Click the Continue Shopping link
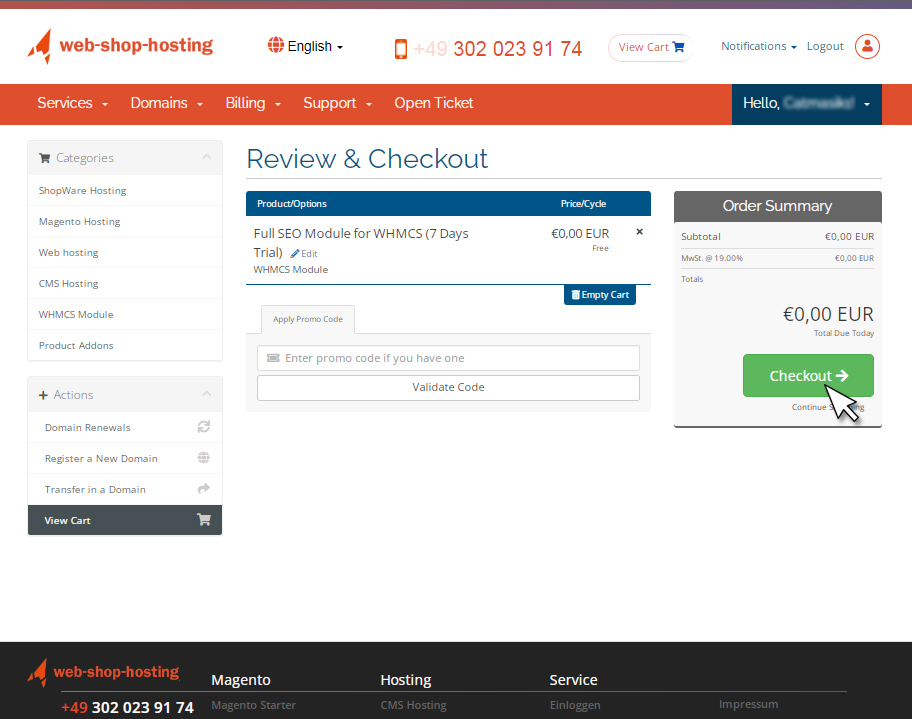This screenshot has width=912, height=719. click(x=828, y=407)
